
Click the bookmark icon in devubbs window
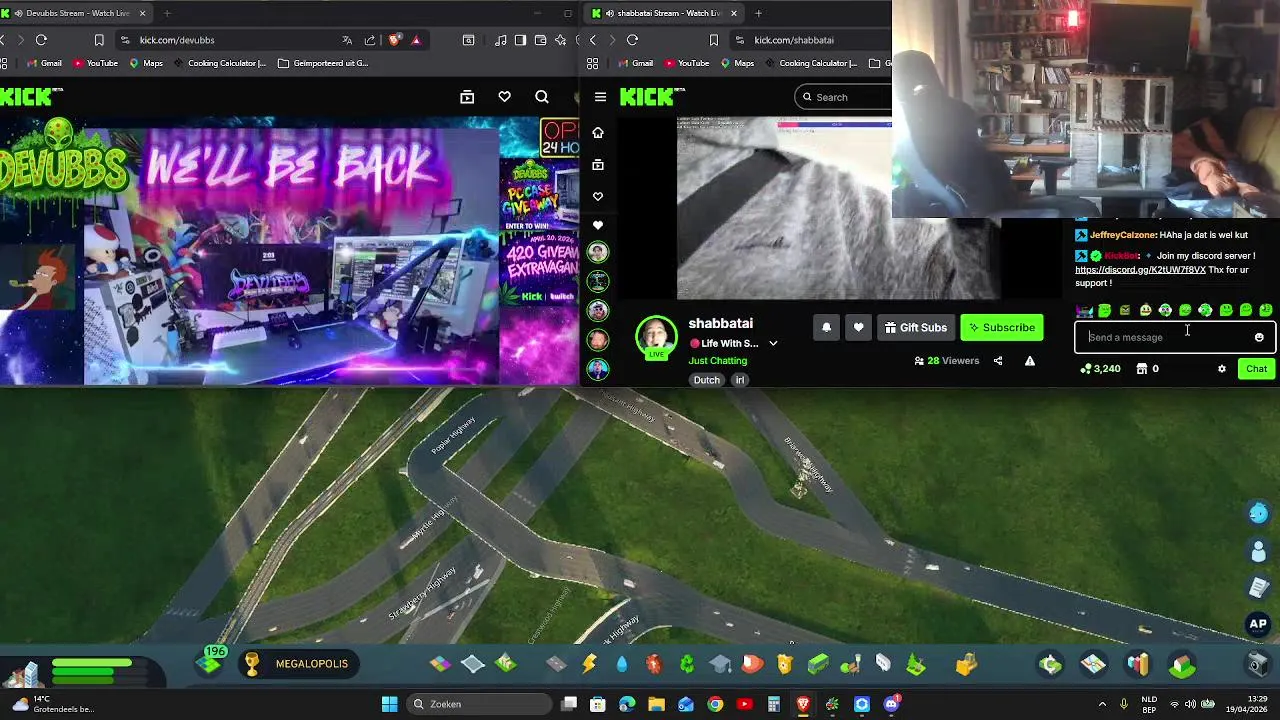99,40
